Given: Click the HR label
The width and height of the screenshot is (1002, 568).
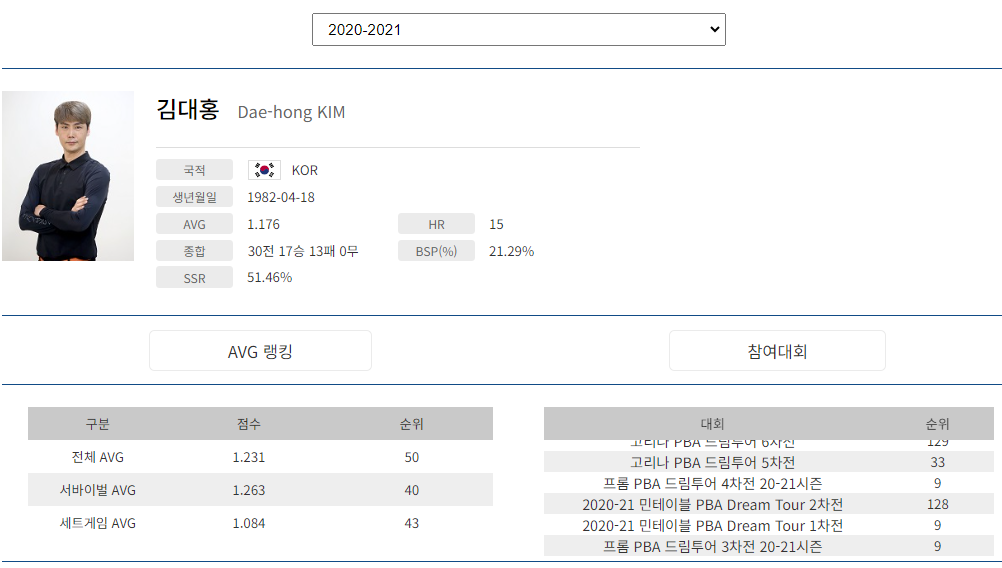Looking at the screenshot, I should pos(436,224).
